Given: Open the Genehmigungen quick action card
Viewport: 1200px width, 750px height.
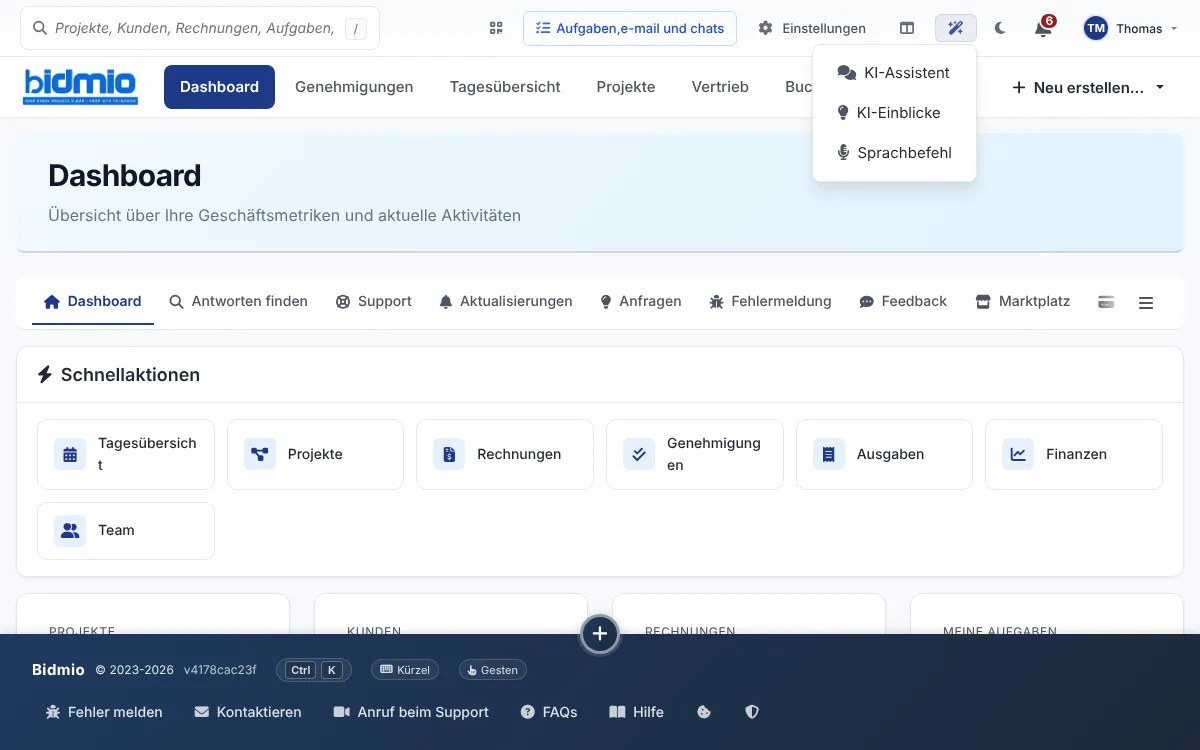Looking at the screenshot, I should [x=695, y=454].
